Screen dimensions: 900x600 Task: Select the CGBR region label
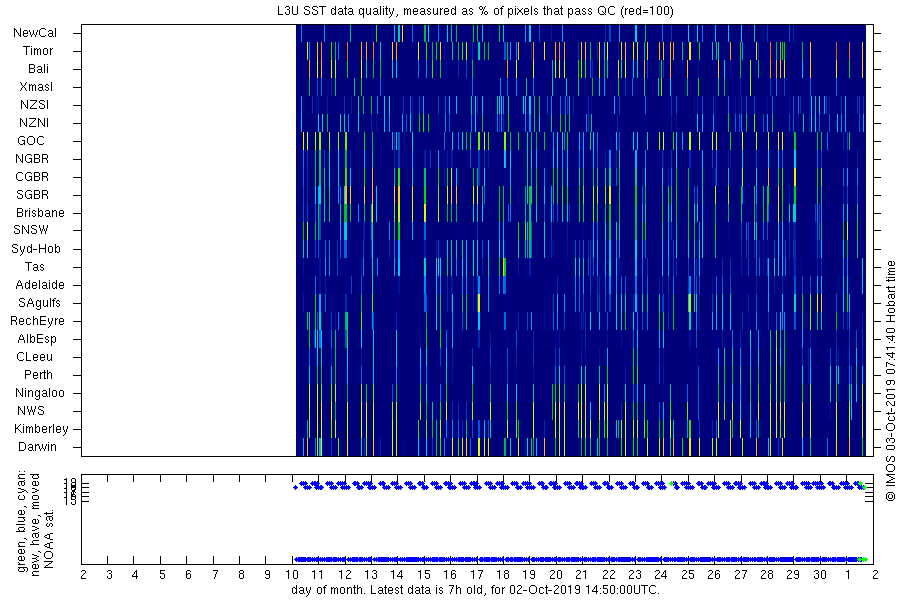[32, 177]
